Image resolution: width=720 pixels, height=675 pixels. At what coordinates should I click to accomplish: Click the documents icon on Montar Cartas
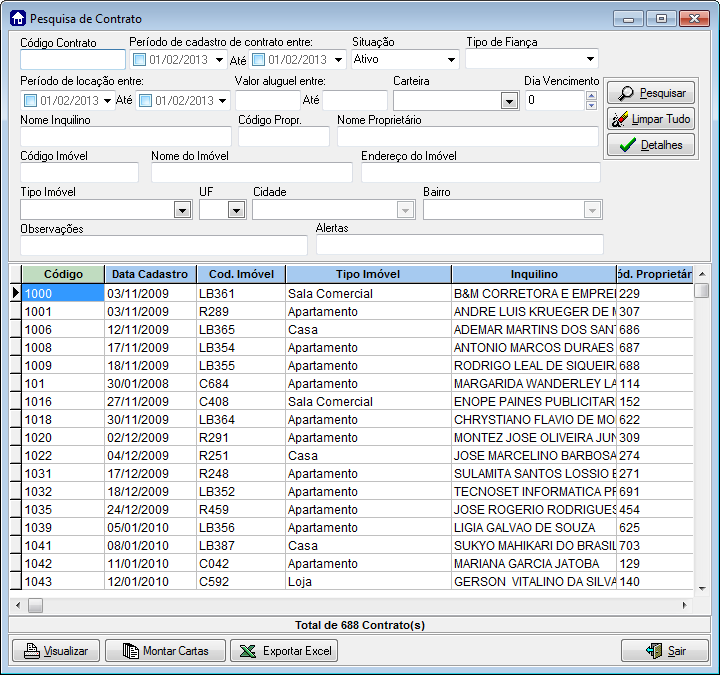click(x=130, y=651)
